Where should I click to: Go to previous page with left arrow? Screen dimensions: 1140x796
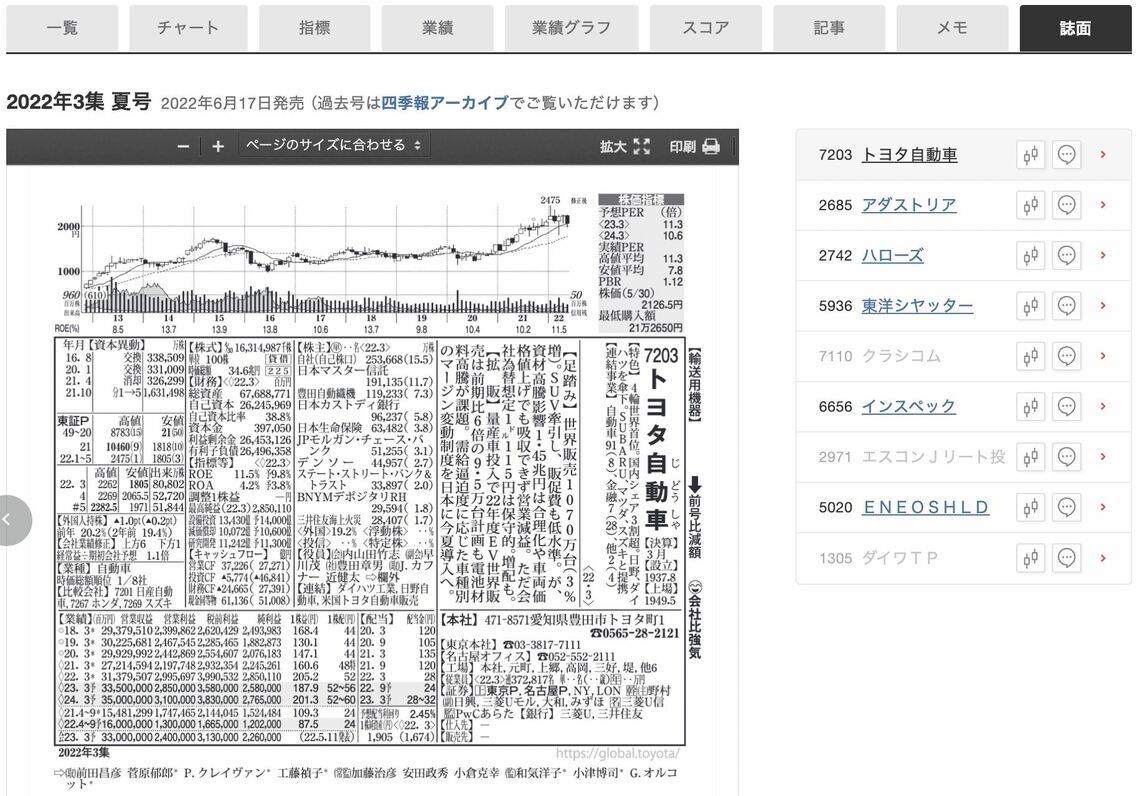(12, 520)
